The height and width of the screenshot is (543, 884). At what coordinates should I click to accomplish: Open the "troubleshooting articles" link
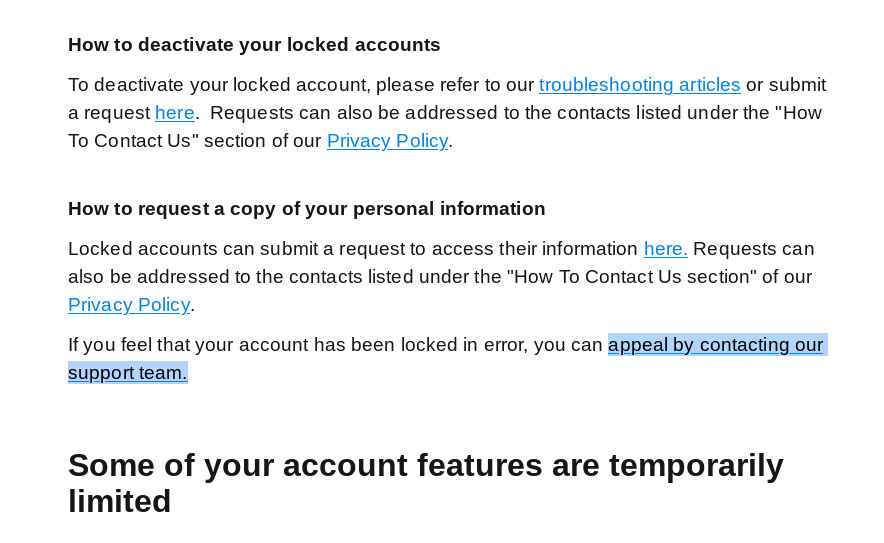pos(639,85)
